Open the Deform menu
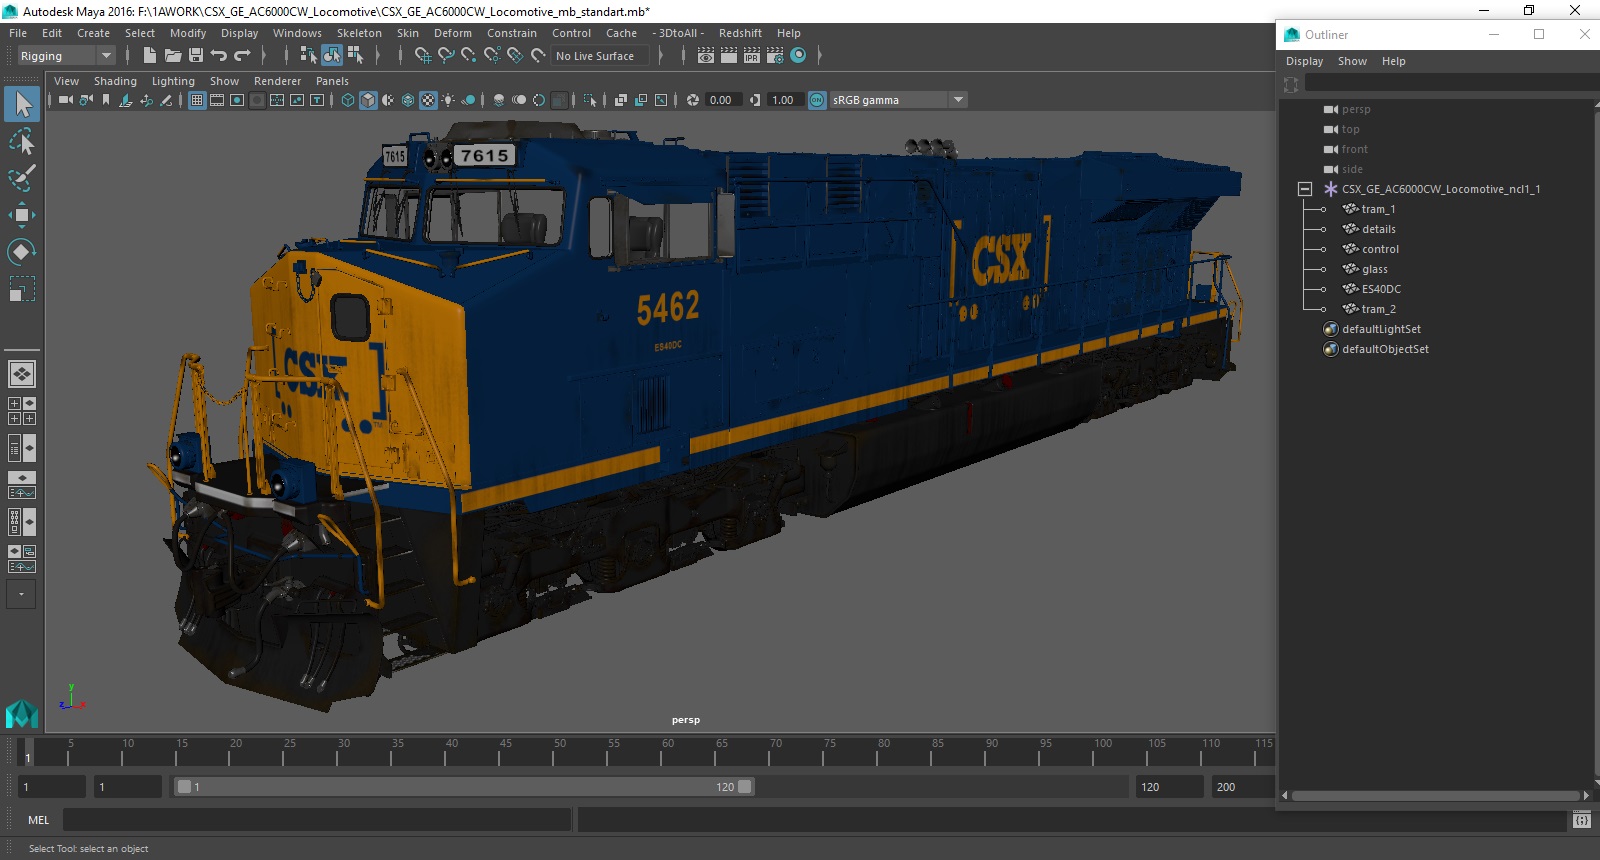This screenshot has height=860, width=1600. (x=452, y=33)
